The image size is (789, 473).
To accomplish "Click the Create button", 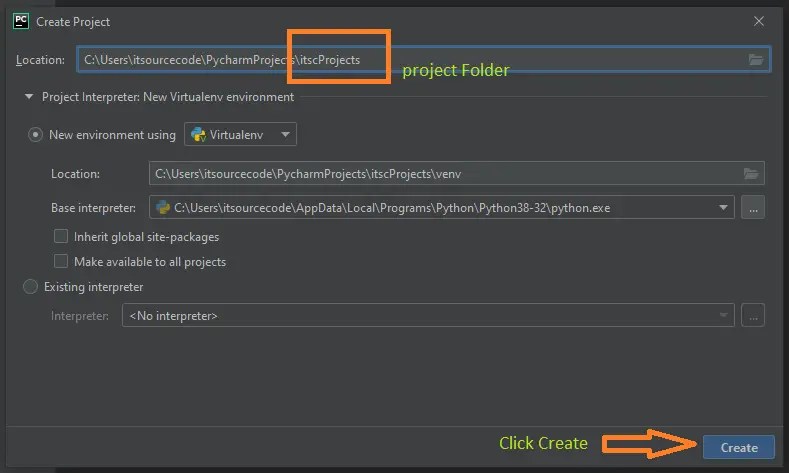I will tap(739, 447).
